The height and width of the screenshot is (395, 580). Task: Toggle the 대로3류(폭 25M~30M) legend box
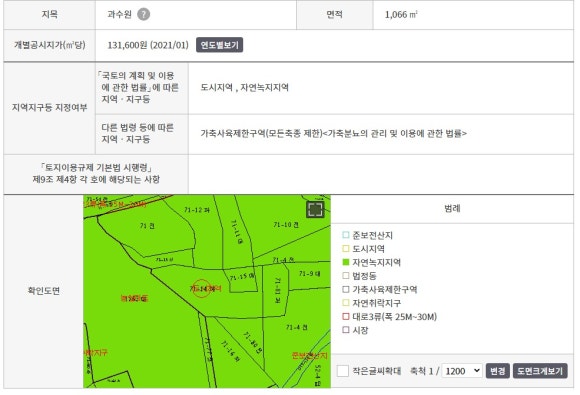345,317
